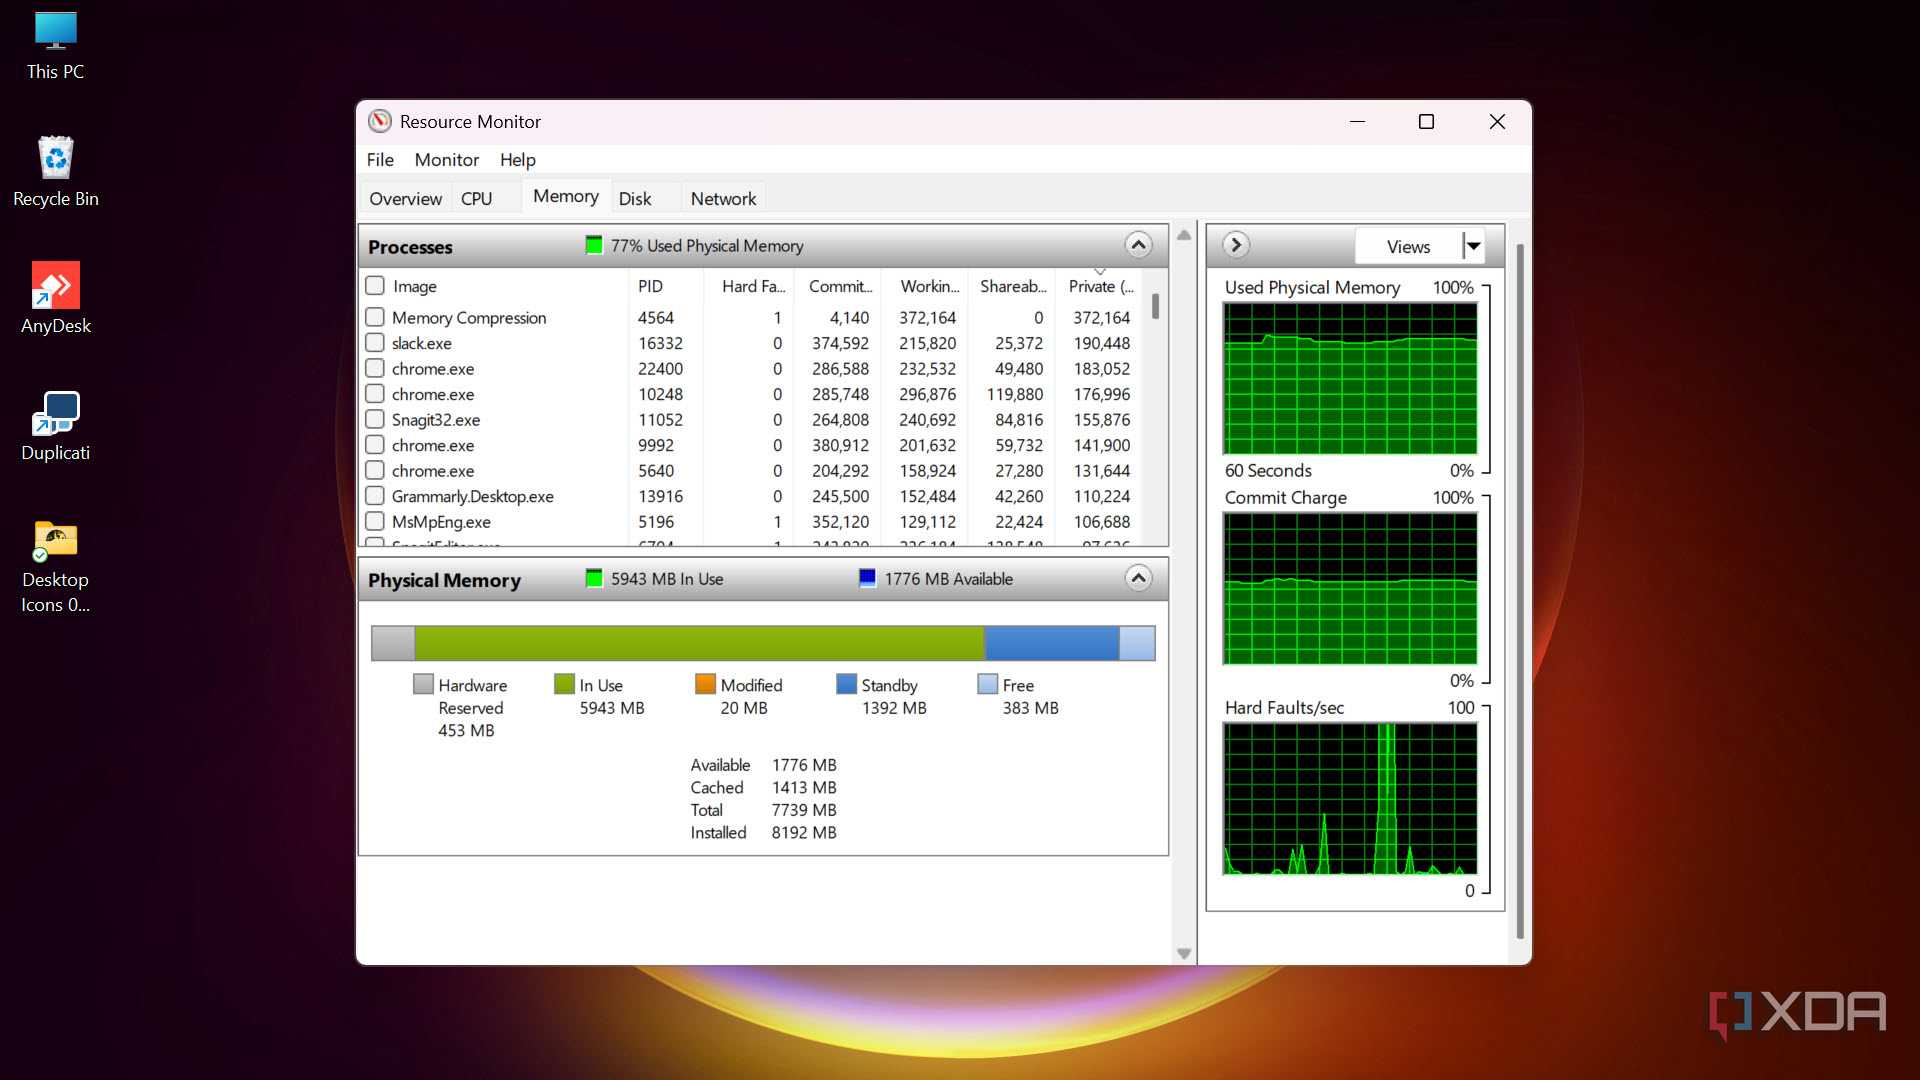Check the Snagit32.exe process box

(375, 419)
